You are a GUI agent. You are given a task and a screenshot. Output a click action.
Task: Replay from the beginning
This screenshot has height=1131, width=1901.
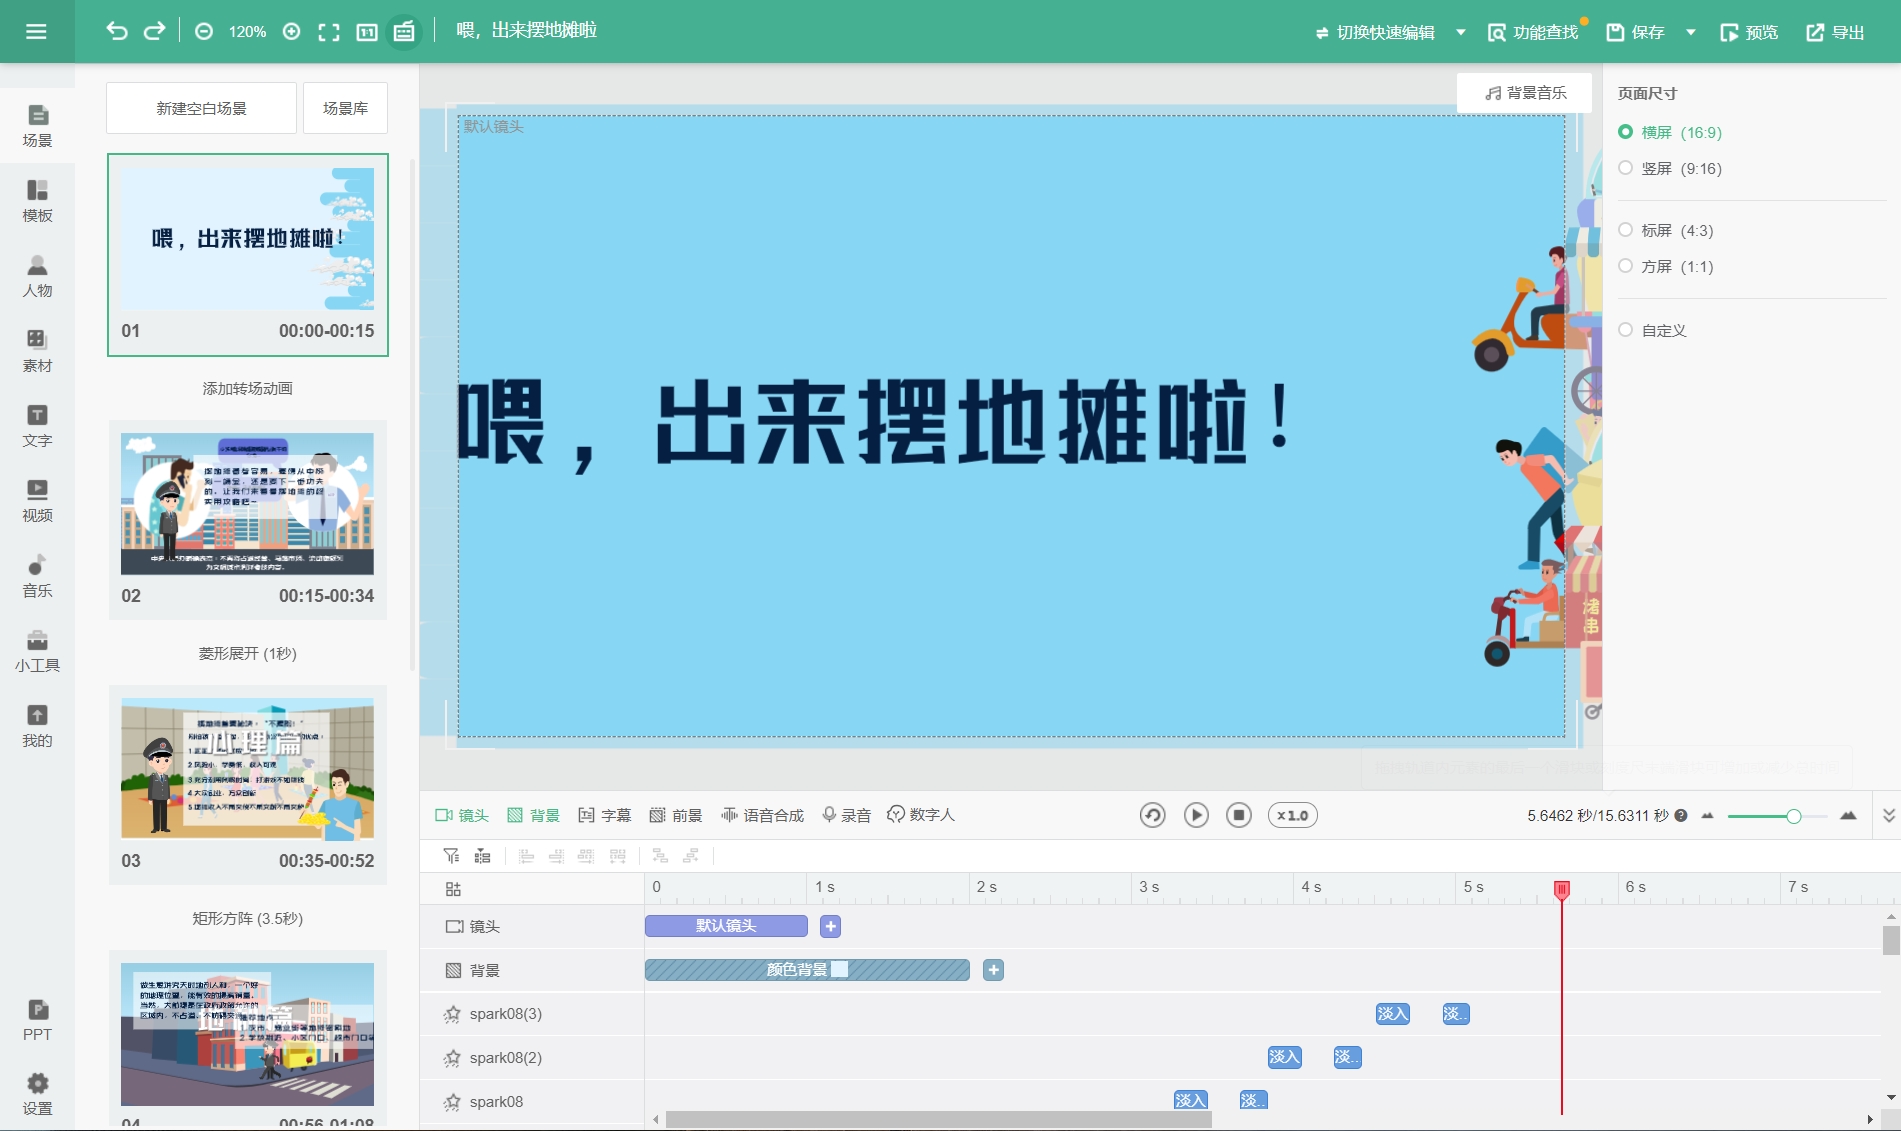point(1152,815)
